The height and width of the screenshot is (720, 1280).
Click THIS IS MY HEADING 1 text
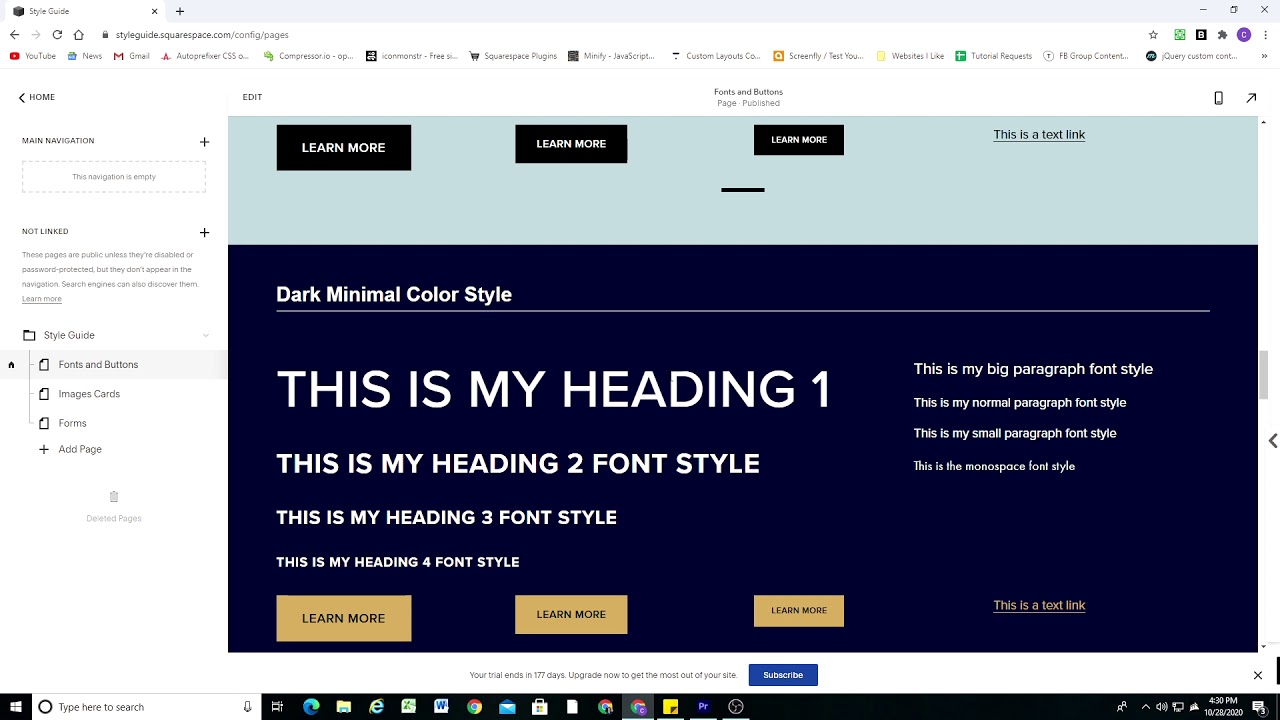coord(554,390)
